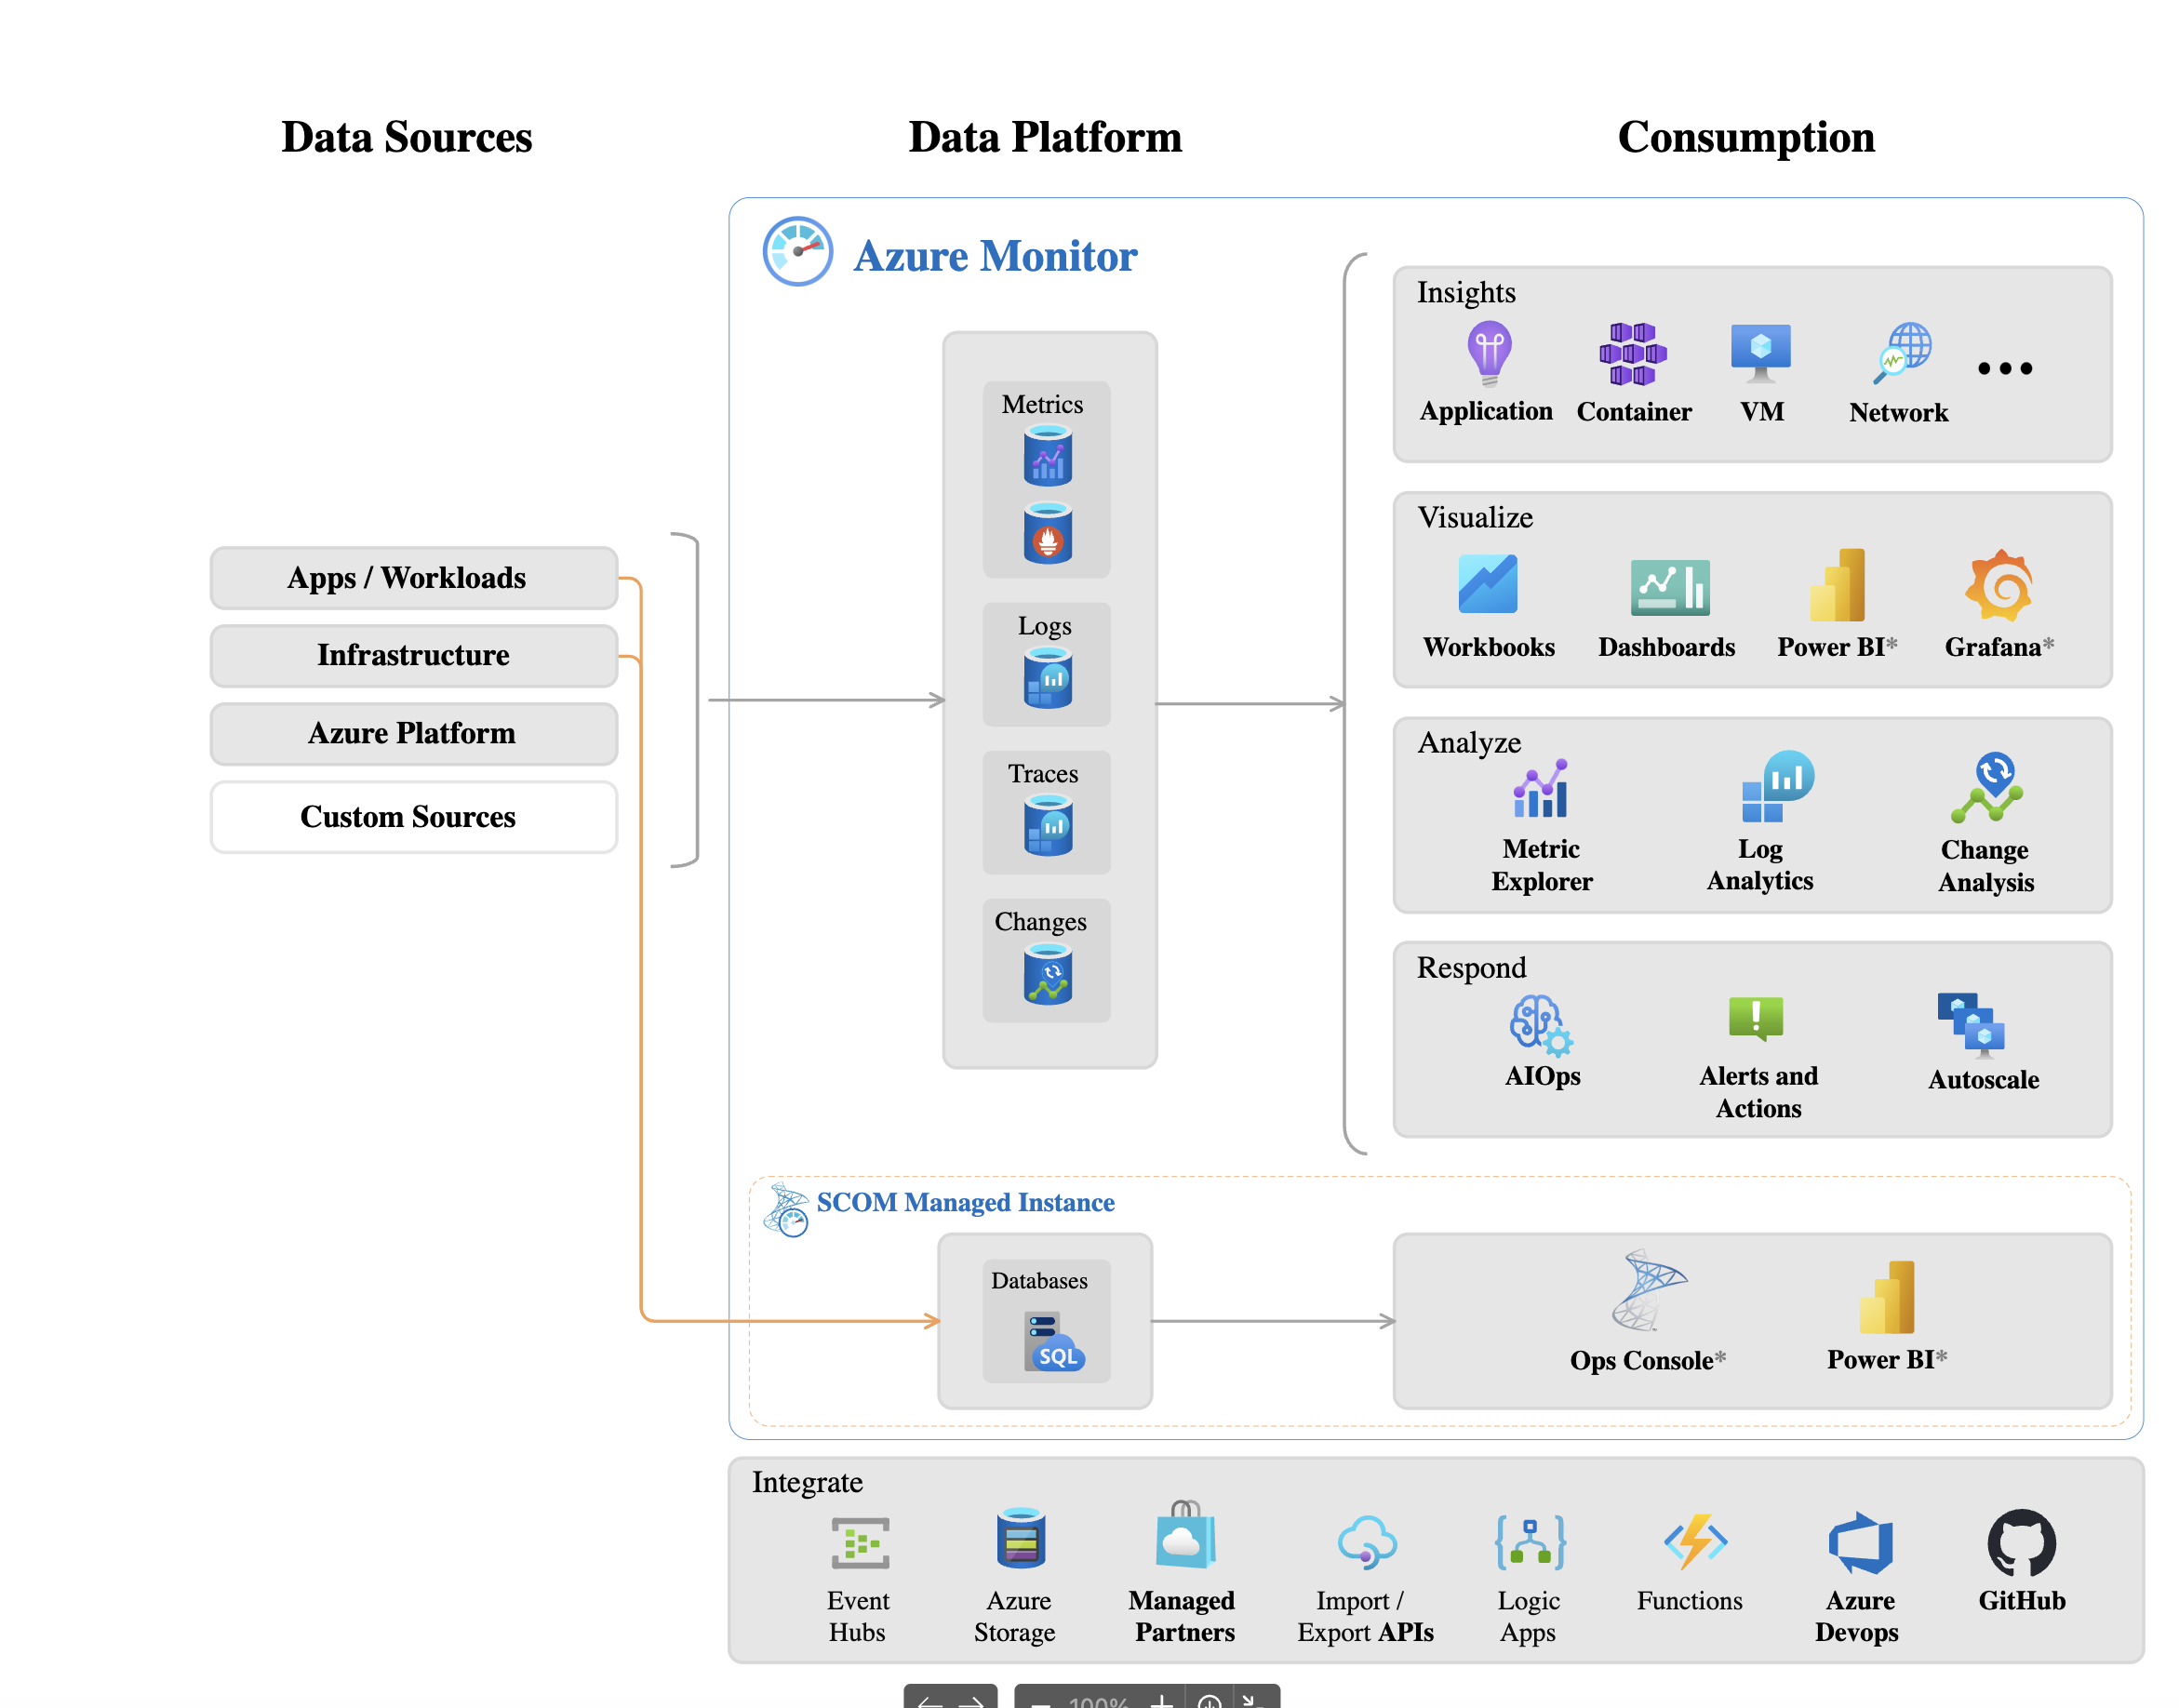Screen dimensions: 2179x1708
Task: Click the Alerts and Actions icon
Action: click(1755, 1019)
